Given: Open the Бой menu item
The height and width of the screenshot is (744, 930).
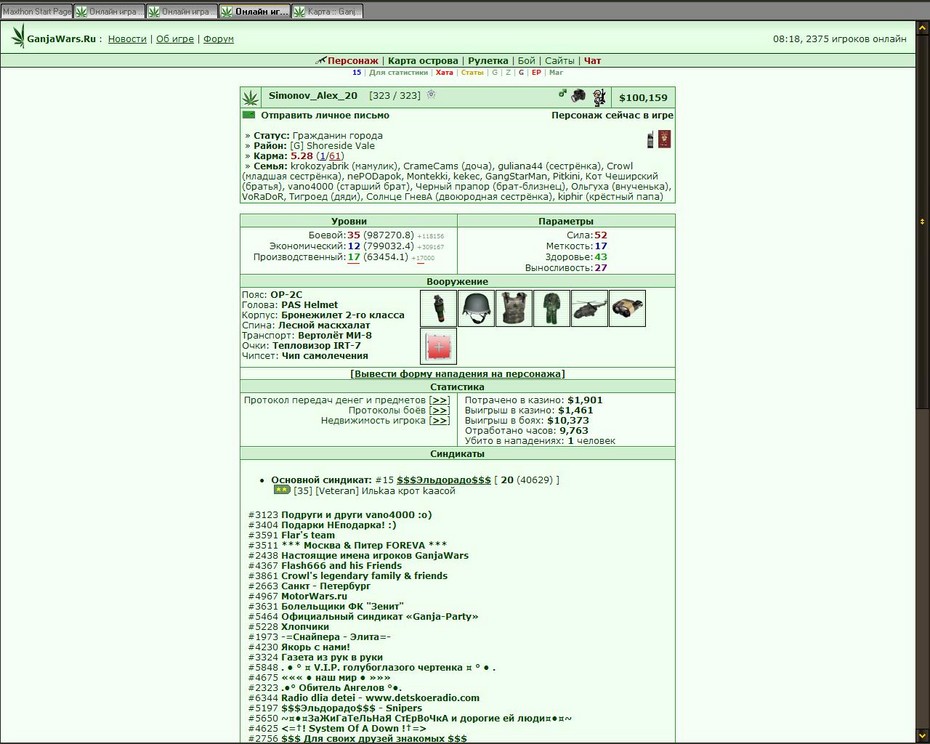Looking at the screenshot, I should pyautogui.click(x=526, y=61).
